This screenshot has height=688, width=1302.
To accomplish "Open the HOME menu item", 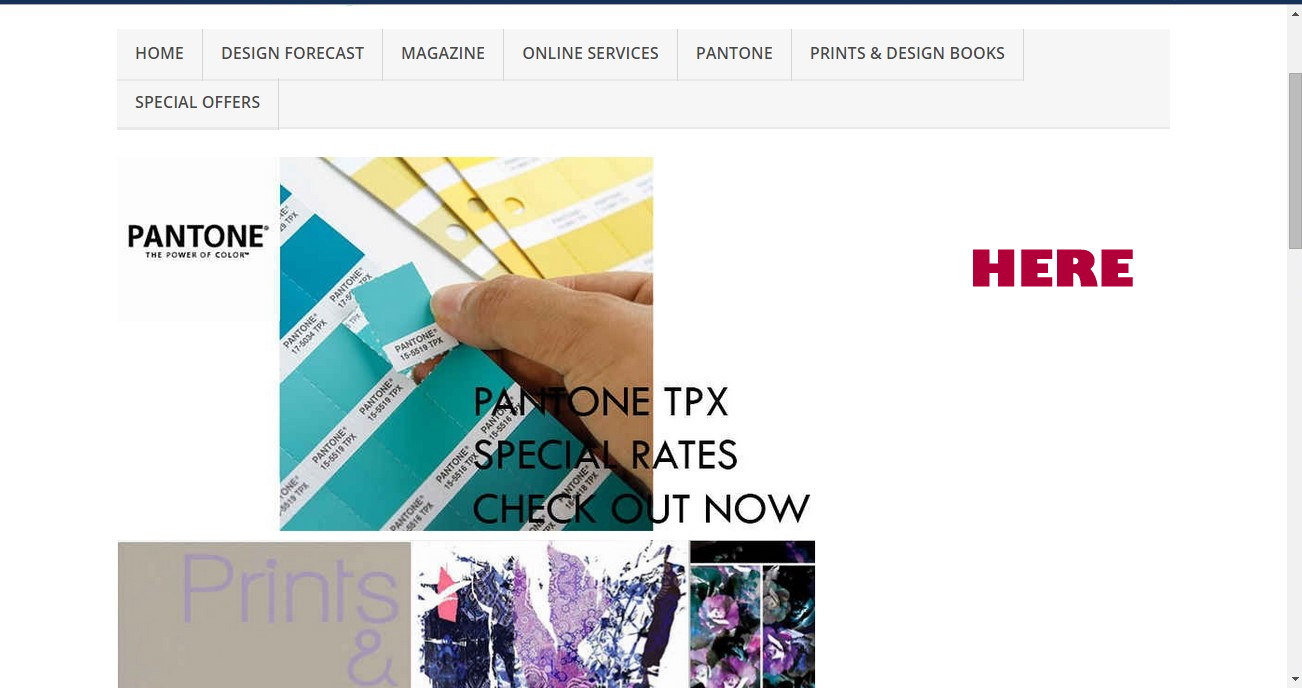I will click(x=160, y=54).
